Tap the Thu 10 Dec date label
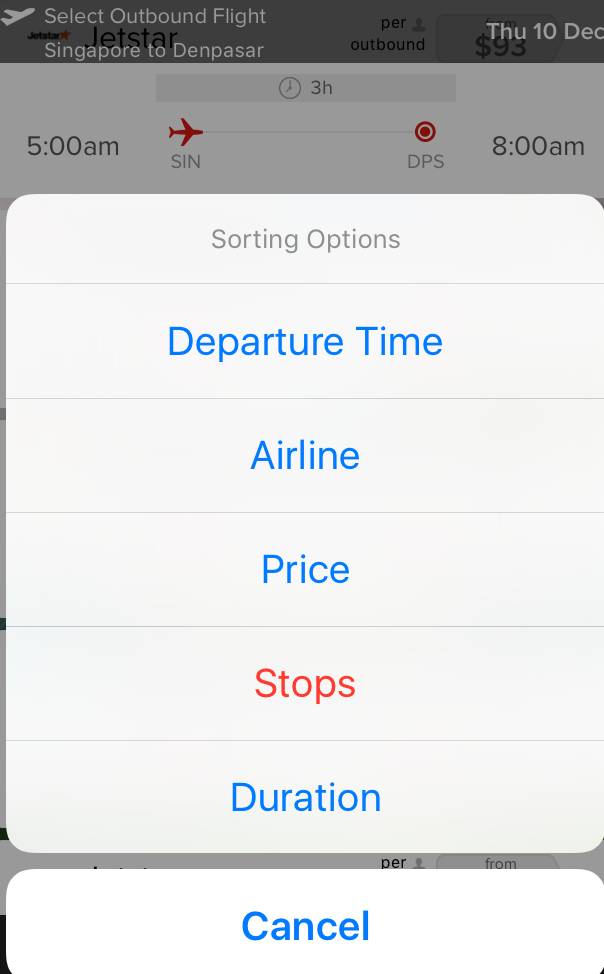This screenshot has height=974, width=604. click(545, 31)
